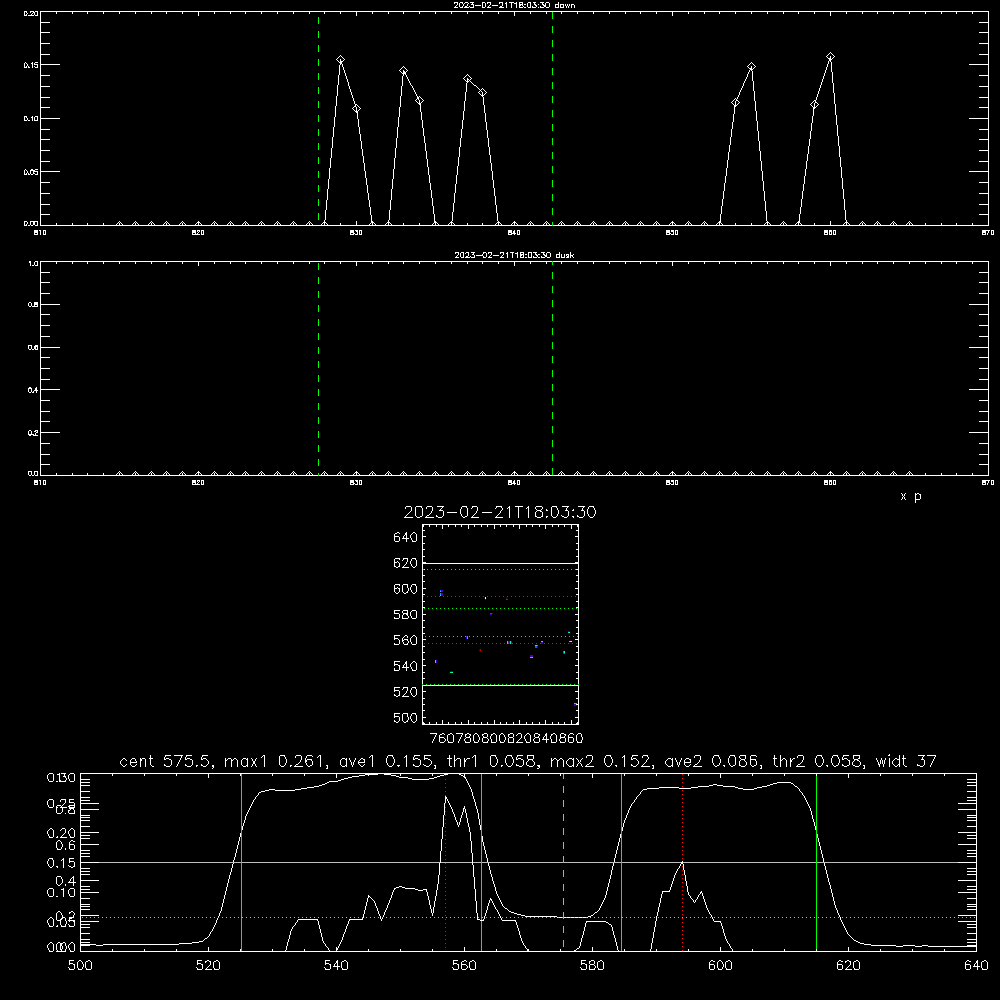1000x1000 pixels.
Task: Click the green vertical line near 563 in the bottom plot
Action: tap(482, 861)
